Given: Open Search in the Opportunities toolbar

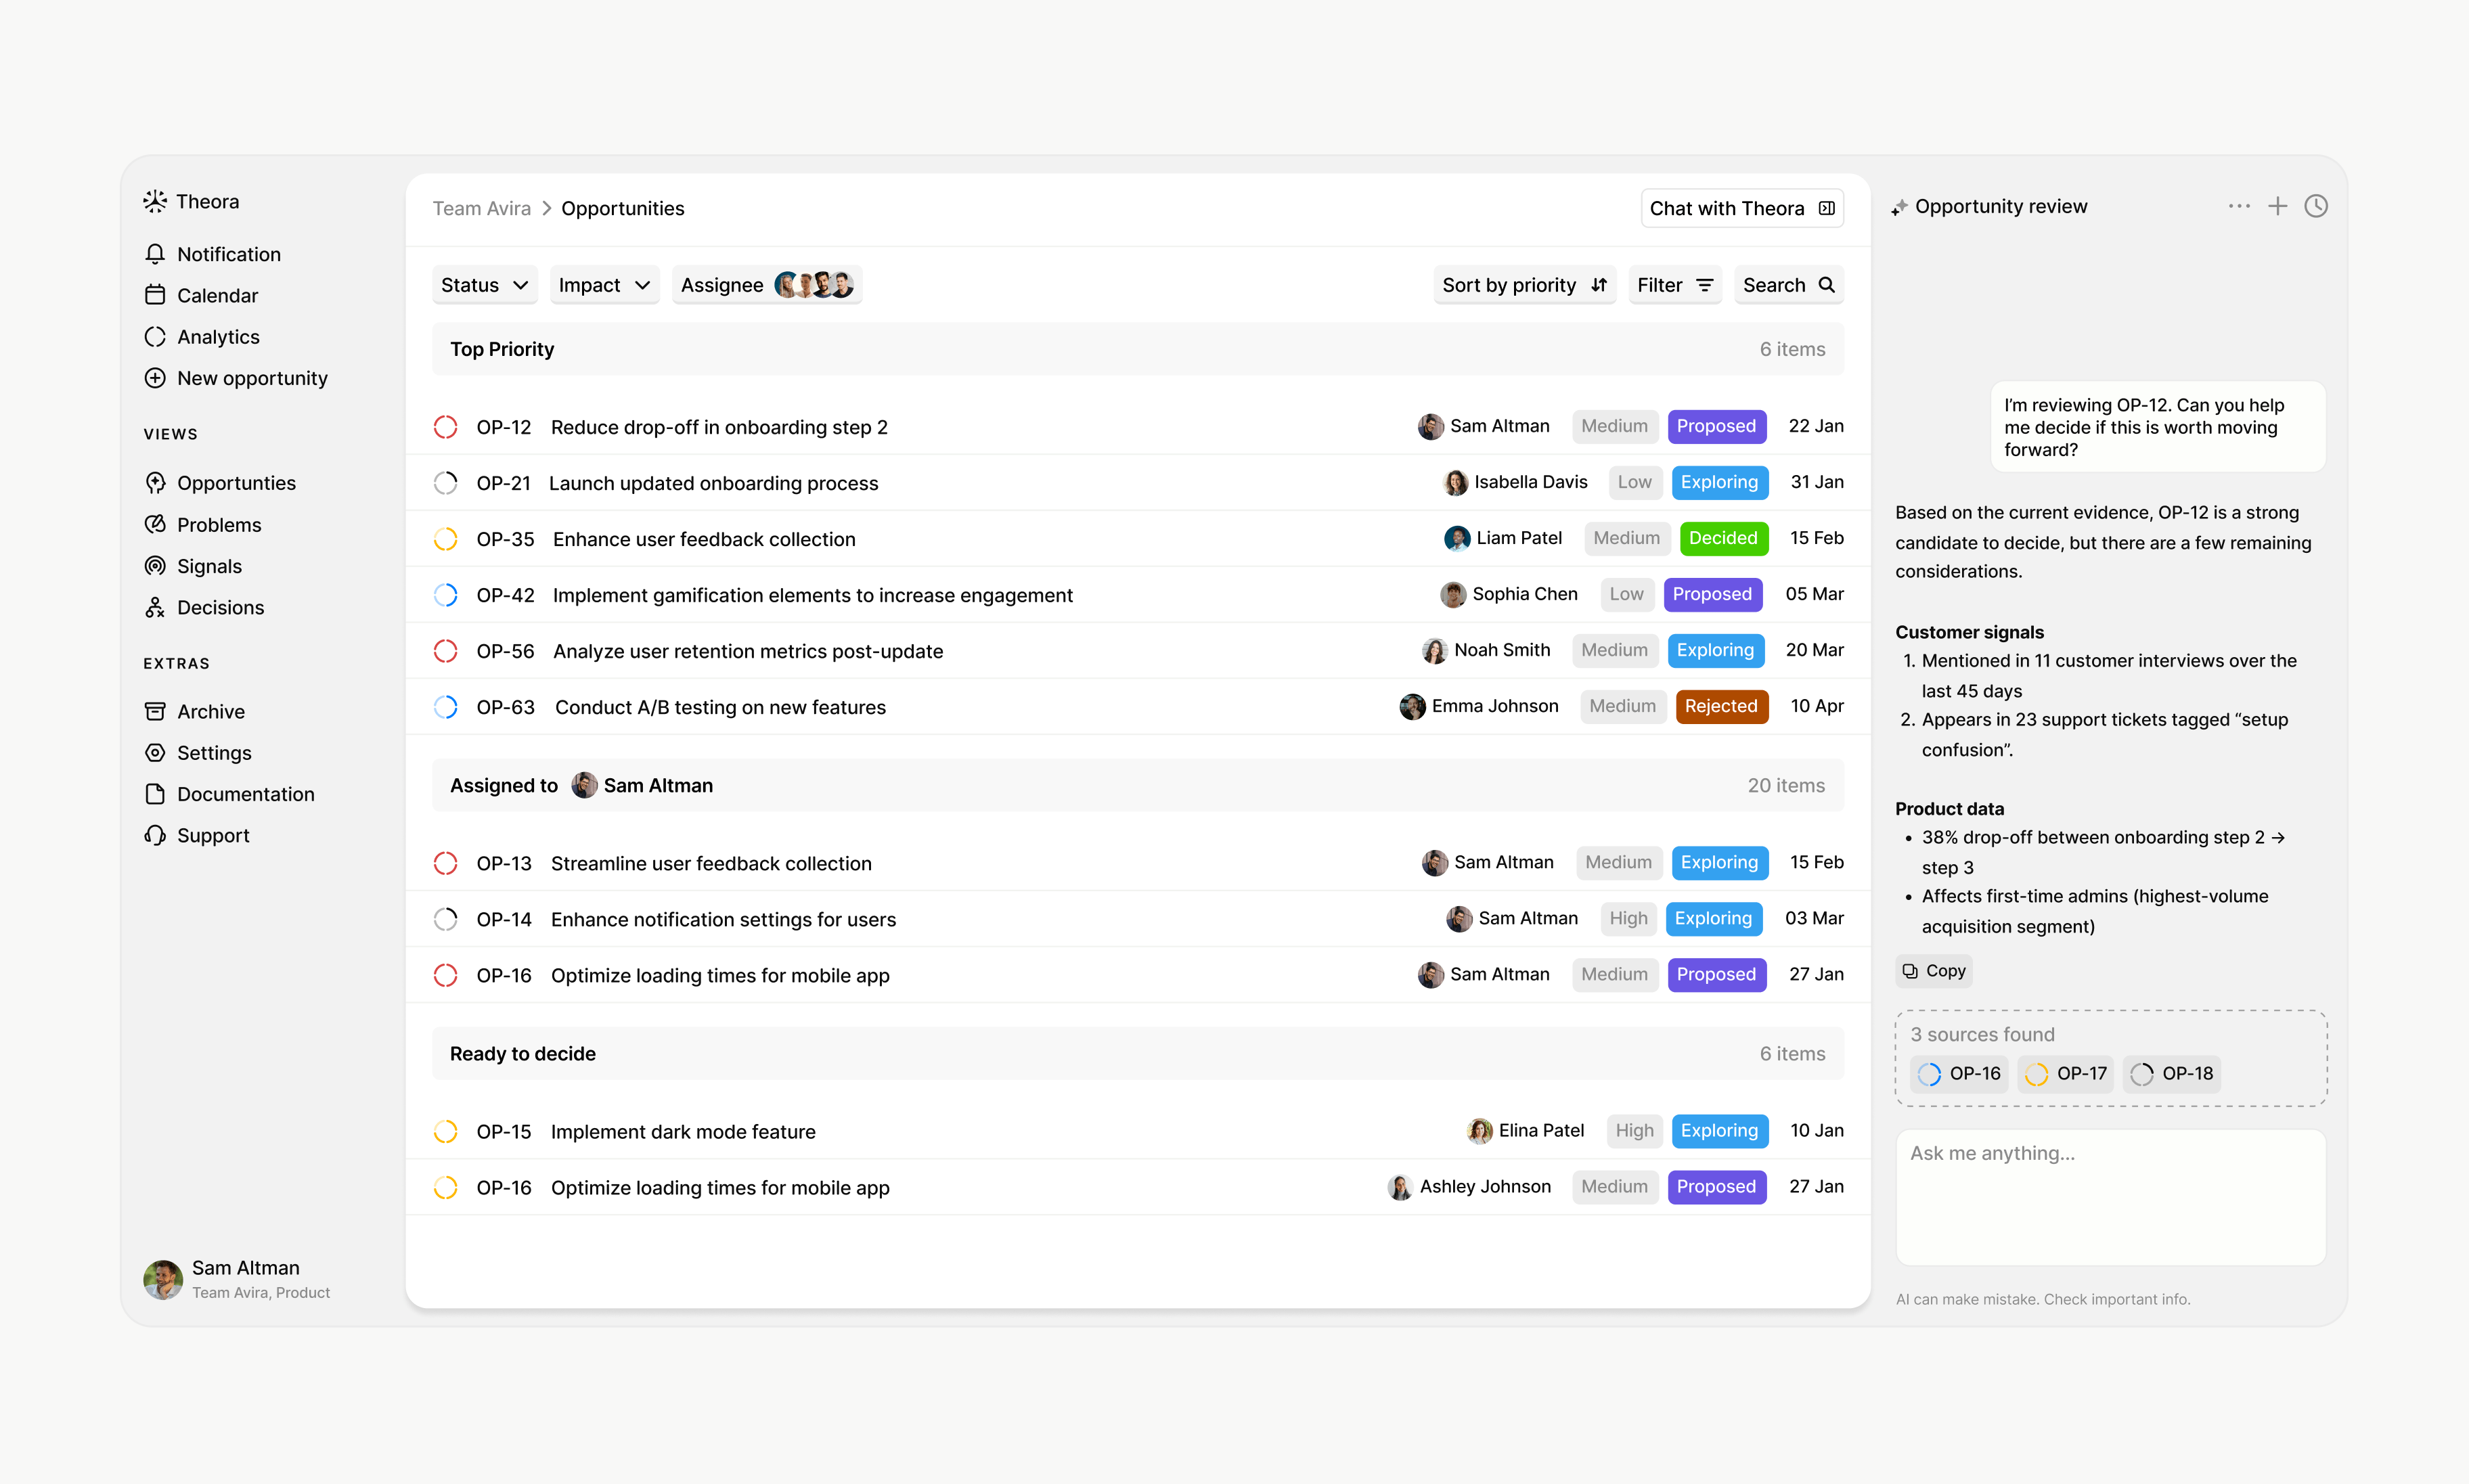Looking at the screenshot, I should pos(1788,285).
